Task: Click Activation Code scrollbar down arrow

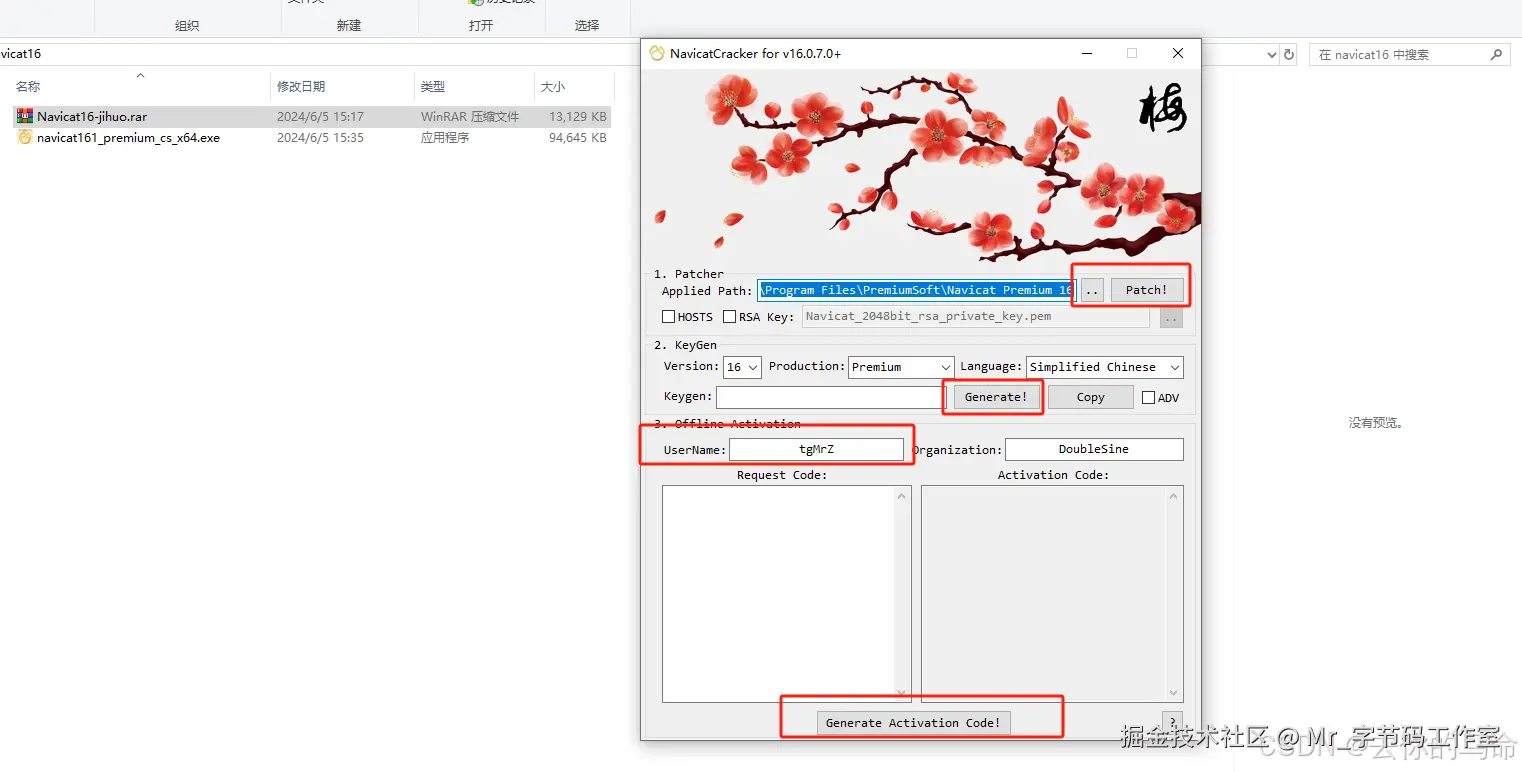Action: (x=1175, y=693)
